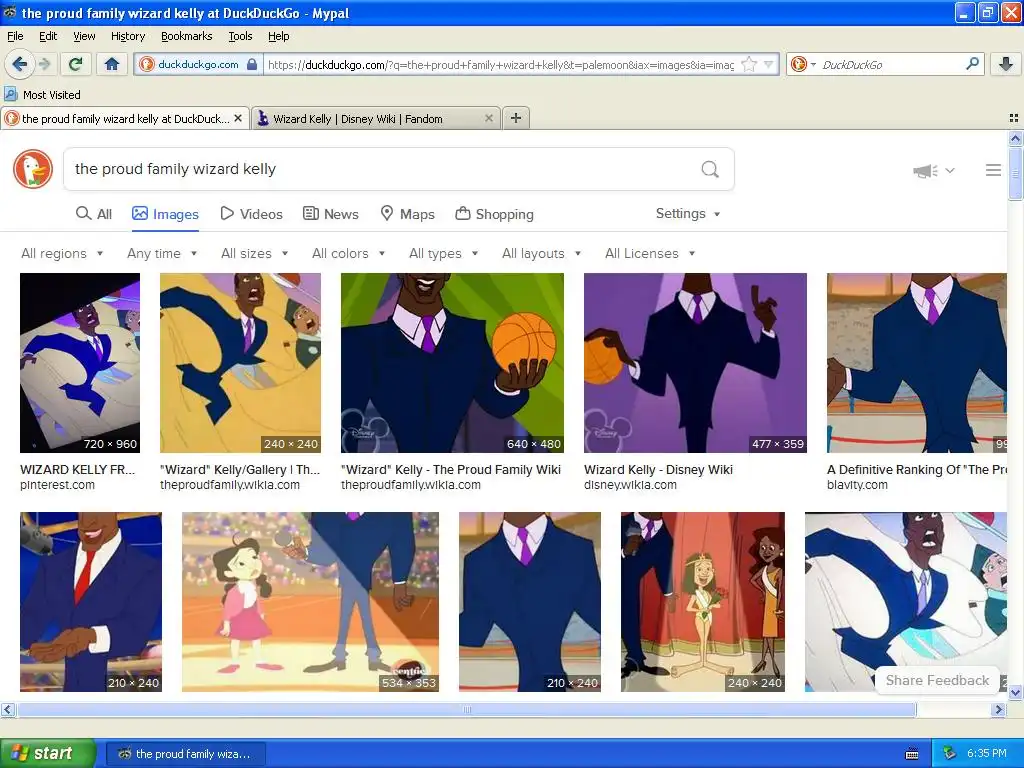Switch to All search results
This screenshot has height=768, width=1024.
point(93,214)
